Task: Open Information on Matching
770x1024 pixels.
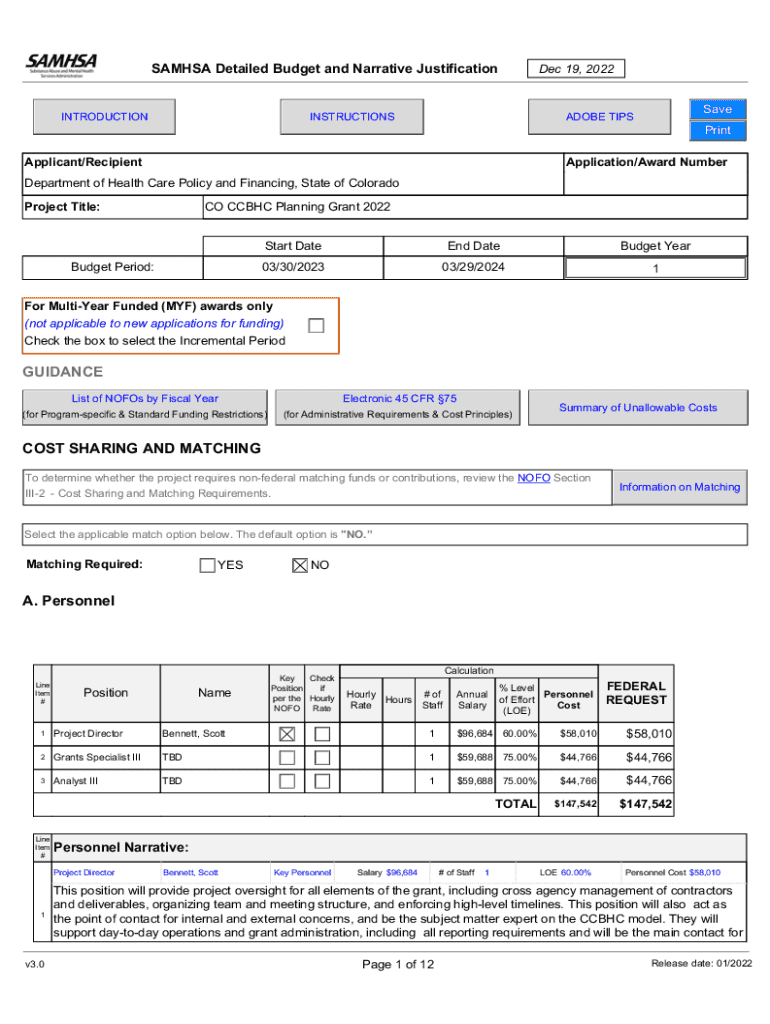Action: pyautogui.click(x=679, y=487)
